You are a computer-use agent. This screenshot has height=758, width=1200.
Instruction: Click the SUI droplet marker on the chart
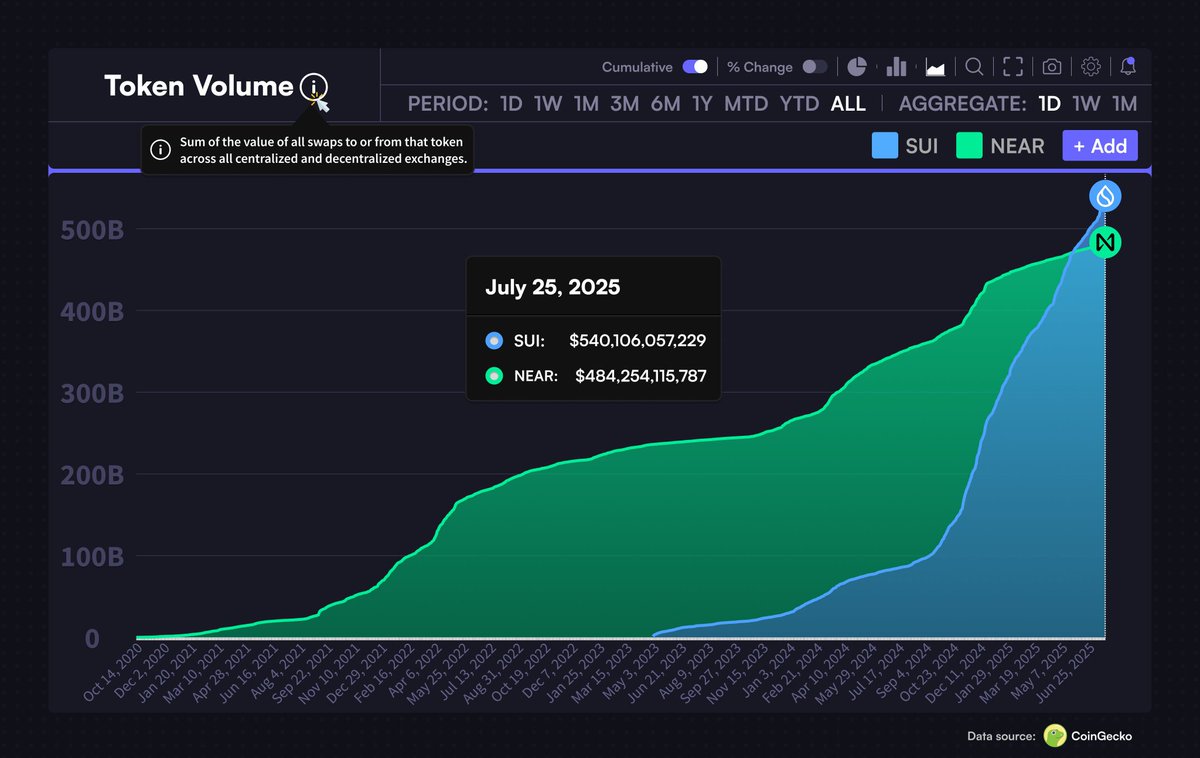tap(1105, 195)
